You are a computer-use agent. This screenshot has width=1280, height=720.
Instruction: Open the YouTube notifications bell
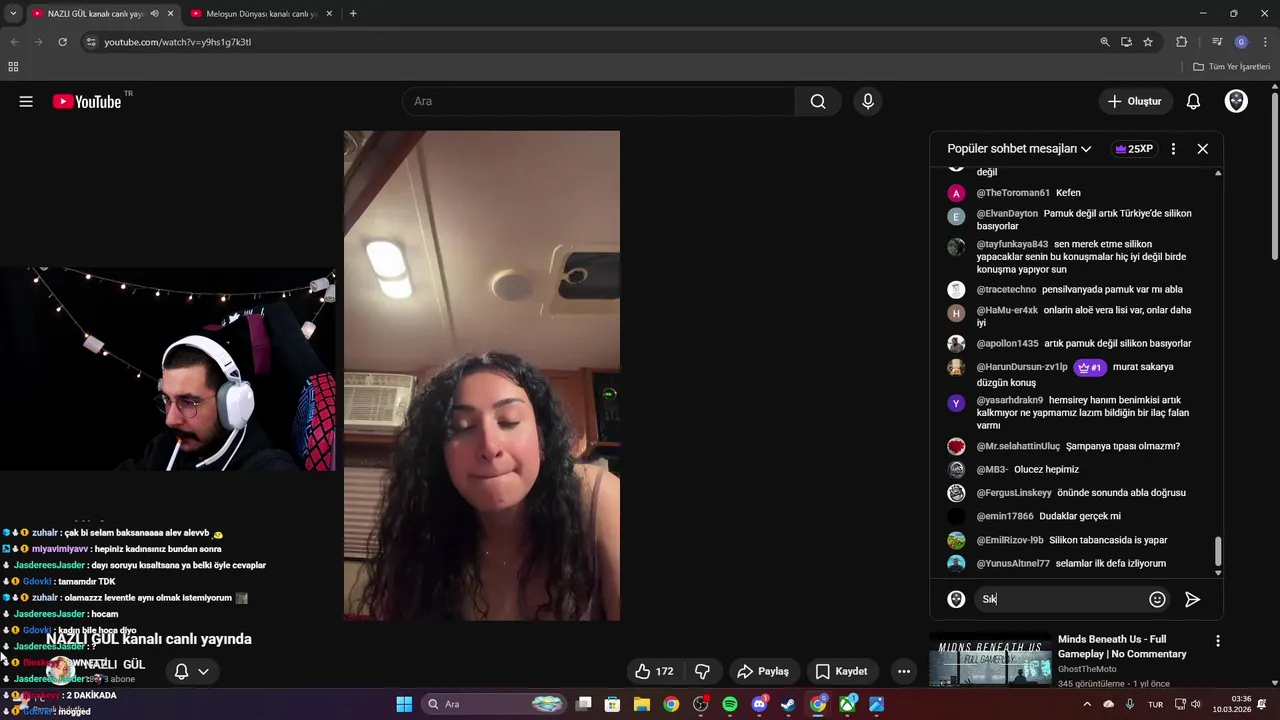[1193, 101]
